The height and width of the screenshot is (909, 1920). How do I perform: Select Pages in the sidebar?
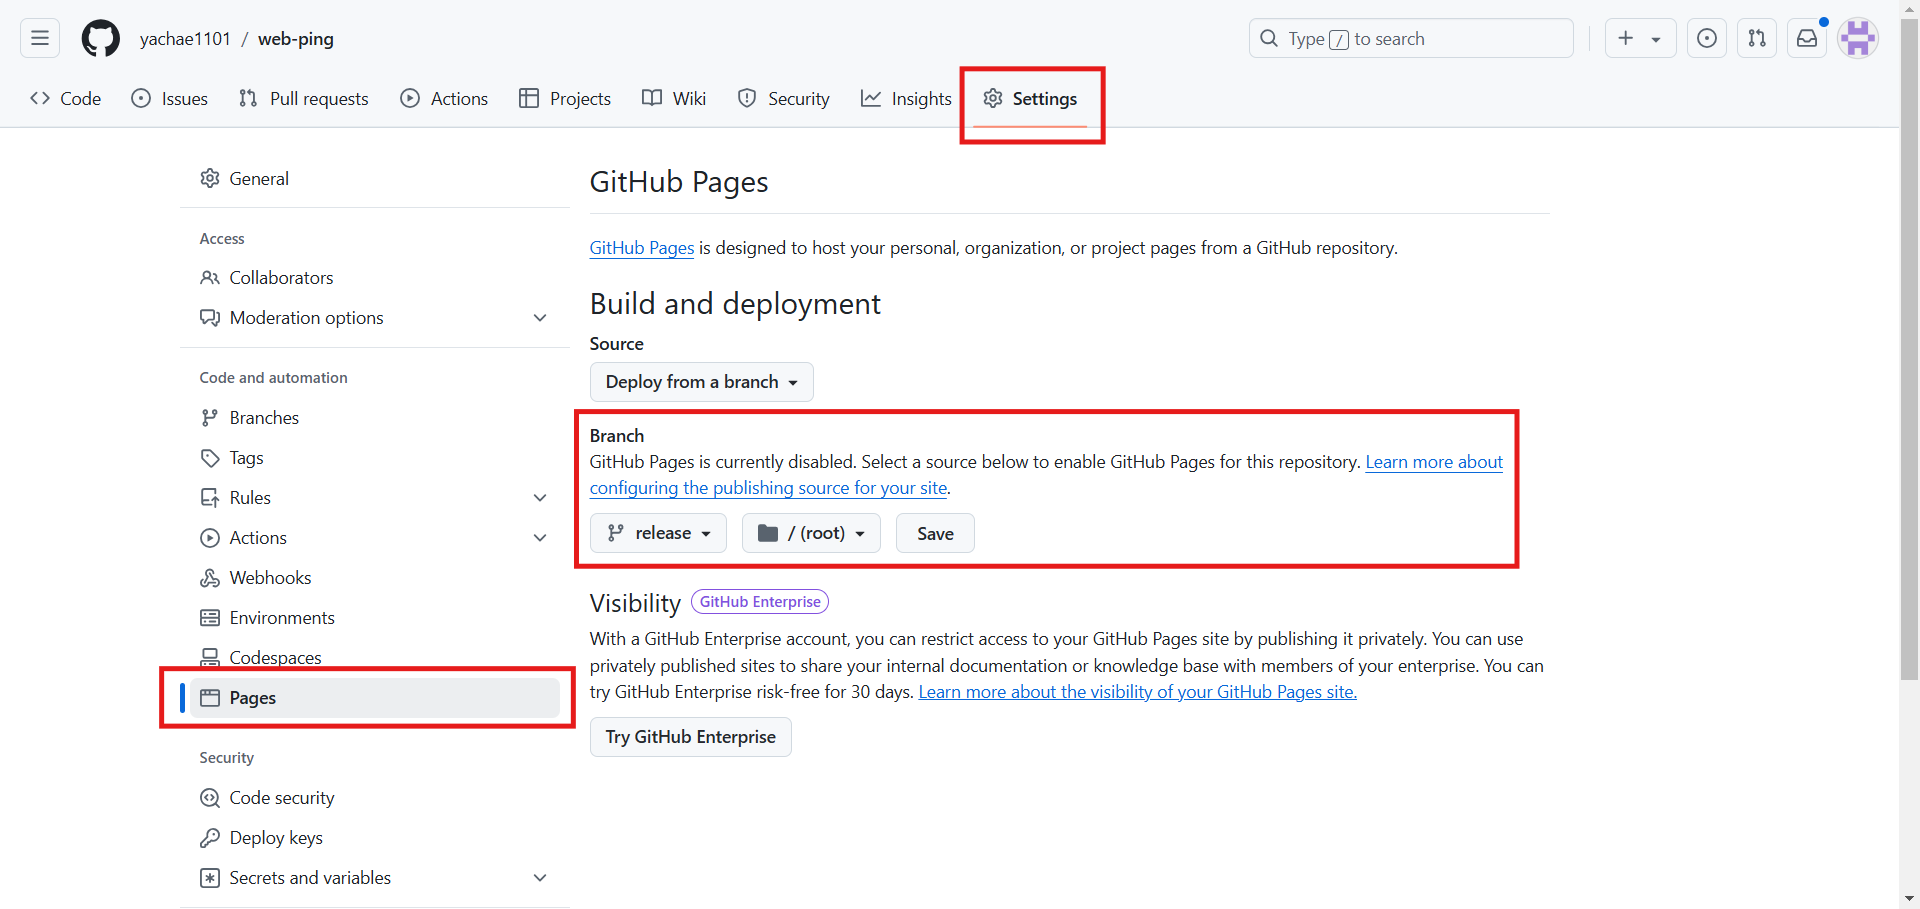[x=375, y=698]
